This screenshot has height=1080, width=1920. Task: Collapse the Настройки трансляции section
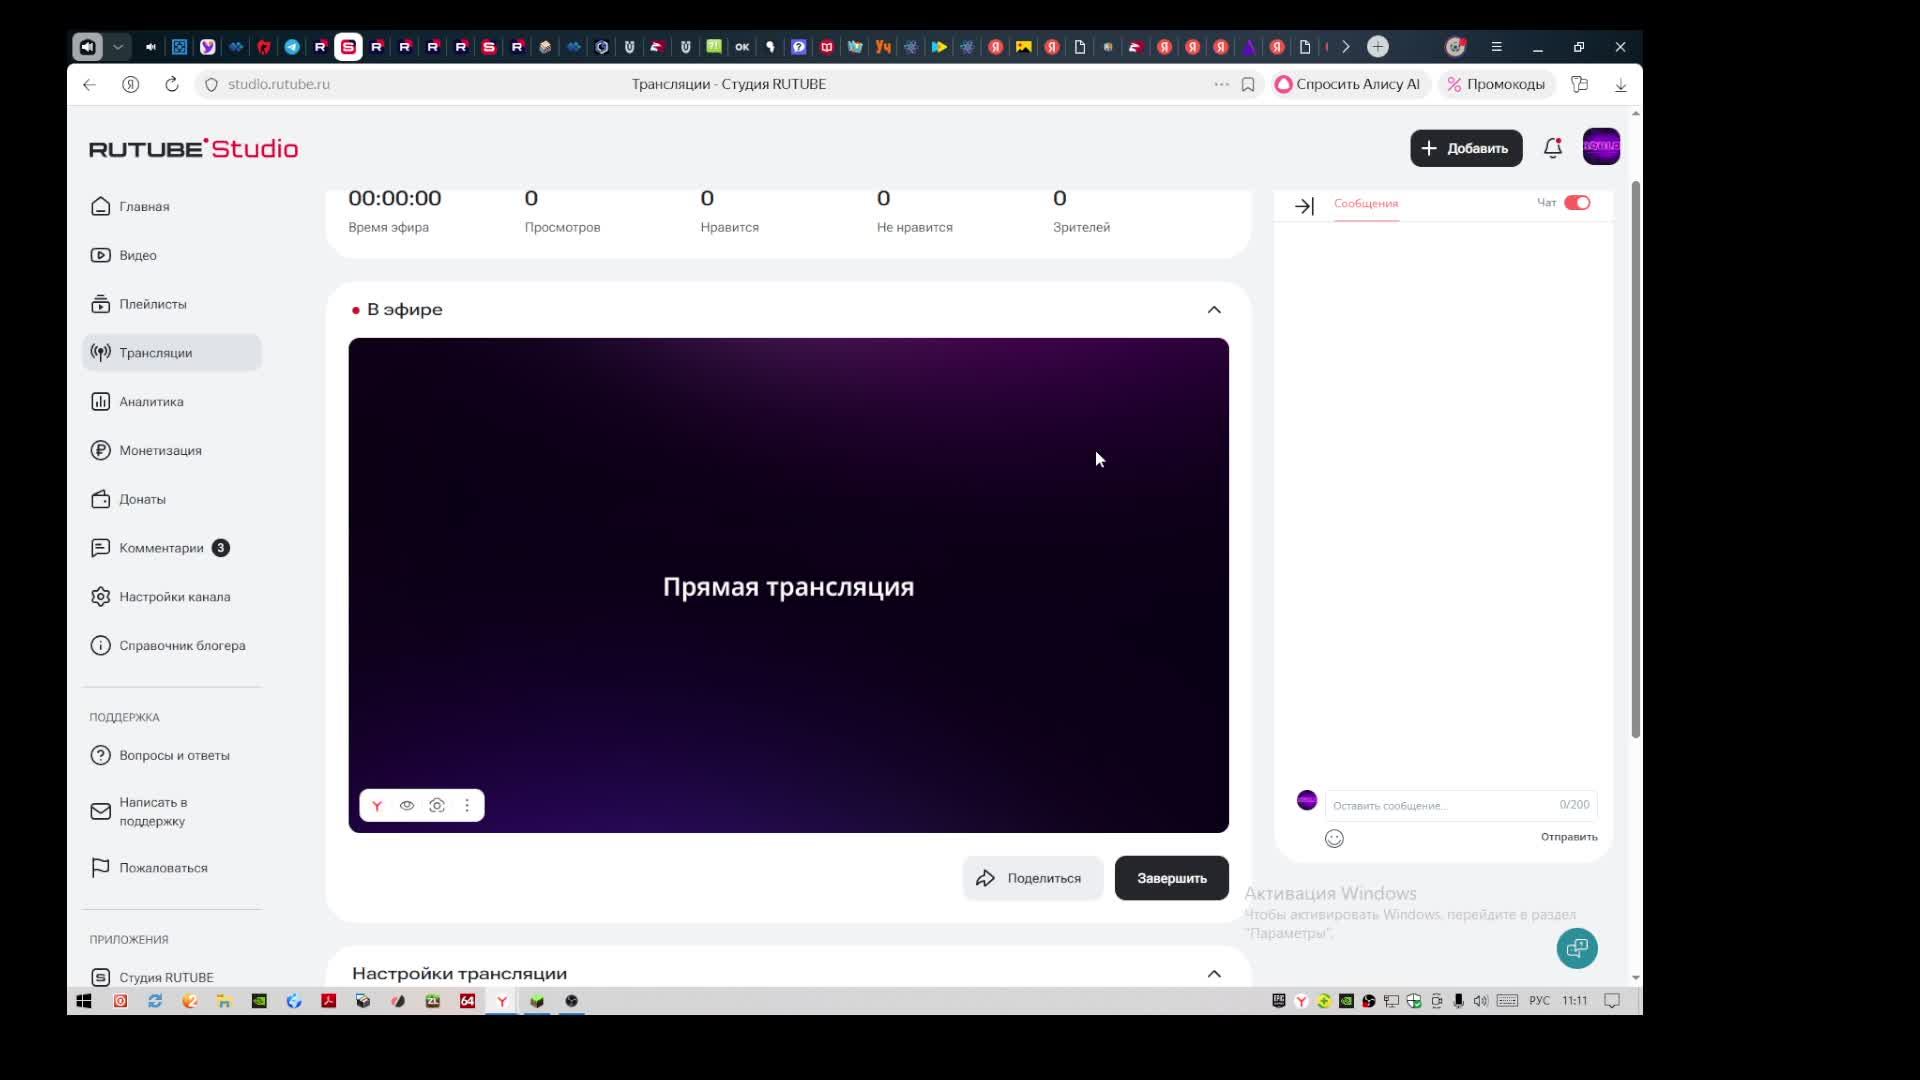click(1214, 974)
